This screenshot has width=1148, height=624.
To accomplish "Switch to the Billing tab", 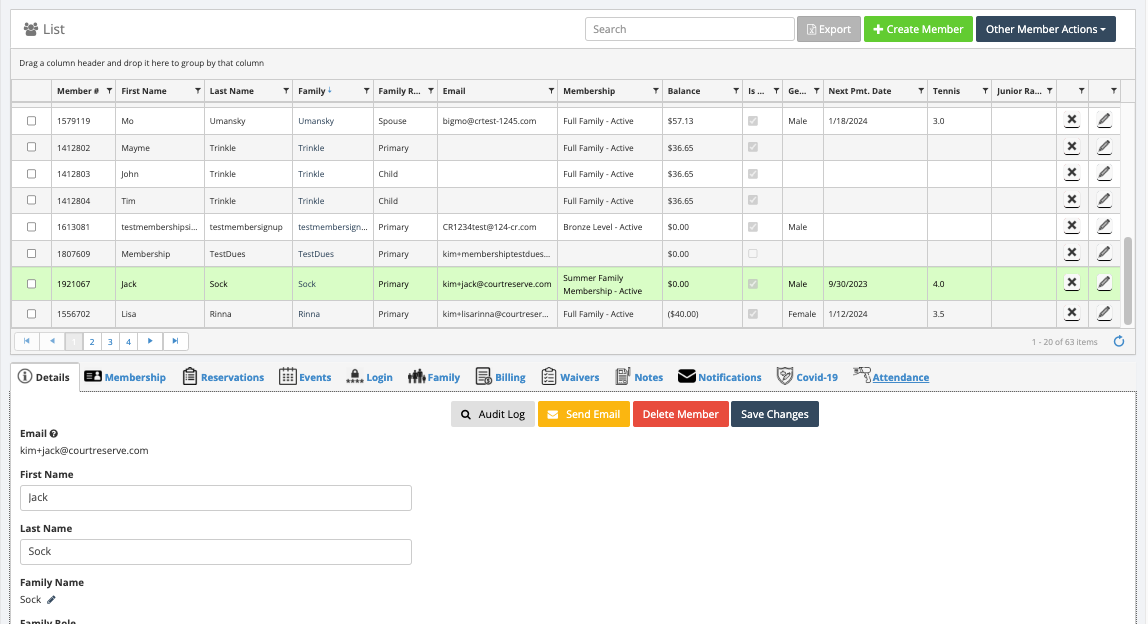I will coord(499,377).
